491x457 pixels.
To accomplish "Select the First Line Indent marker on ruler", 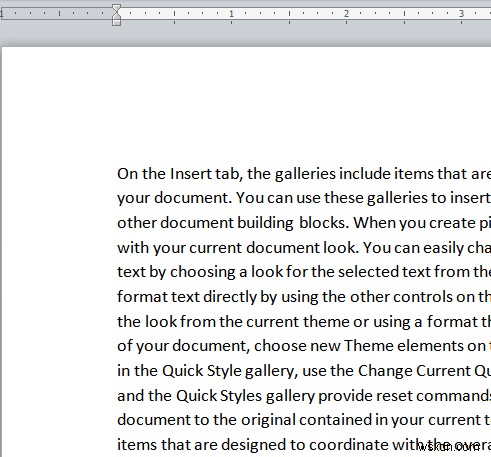I will coord(116,8).
